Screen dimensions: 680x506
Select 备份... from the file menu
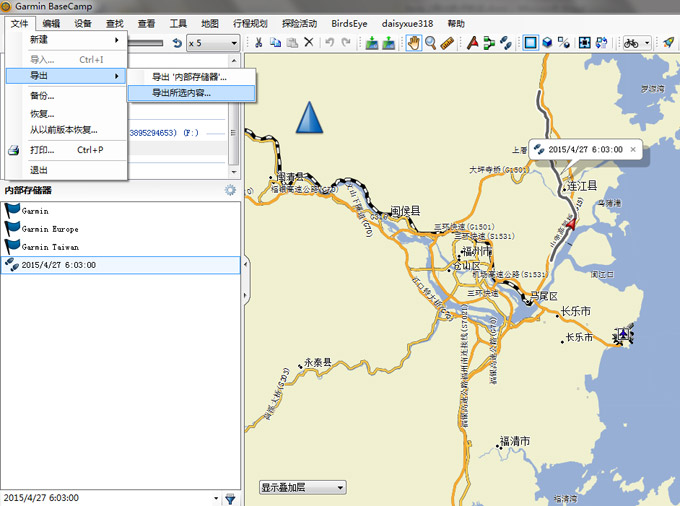click(x=66, y=96)
